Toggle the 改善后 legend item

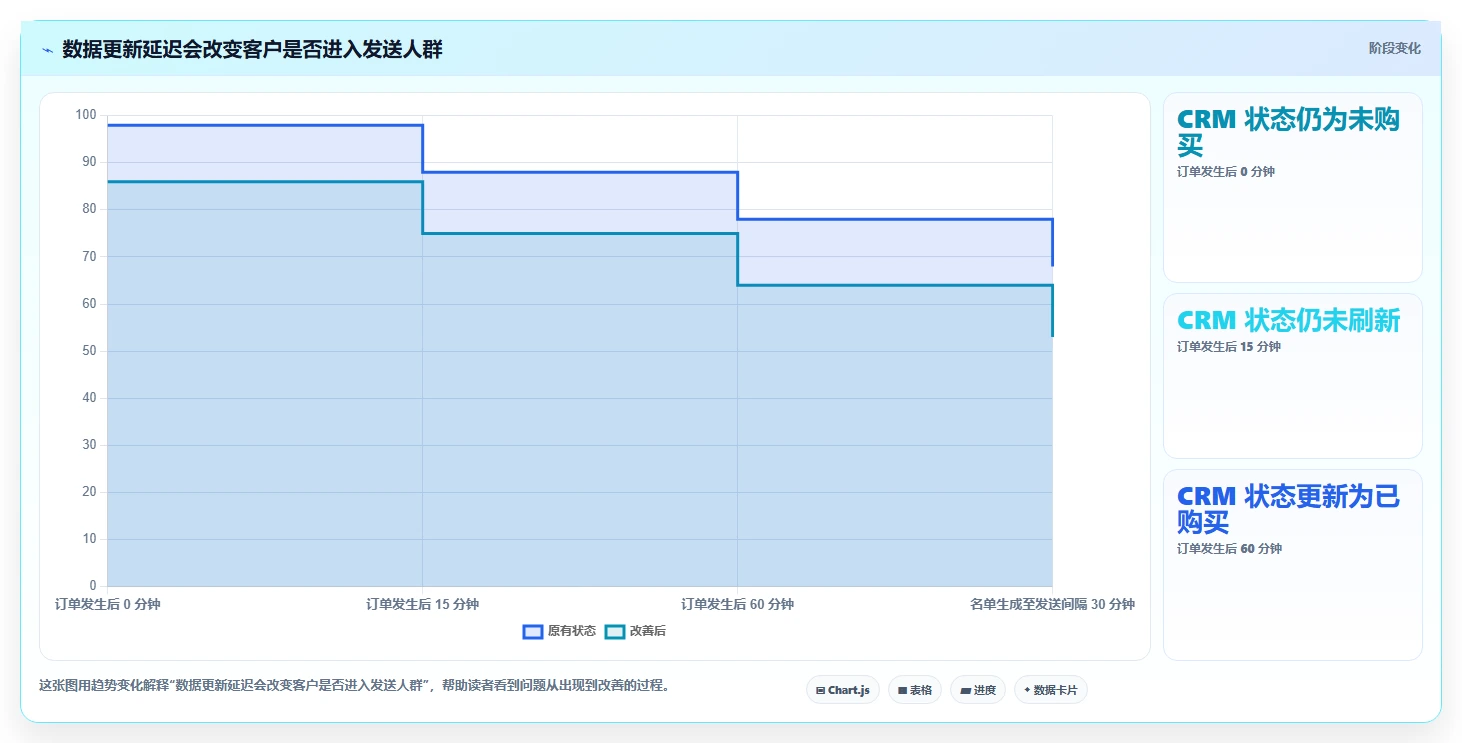tap(636, 631)
